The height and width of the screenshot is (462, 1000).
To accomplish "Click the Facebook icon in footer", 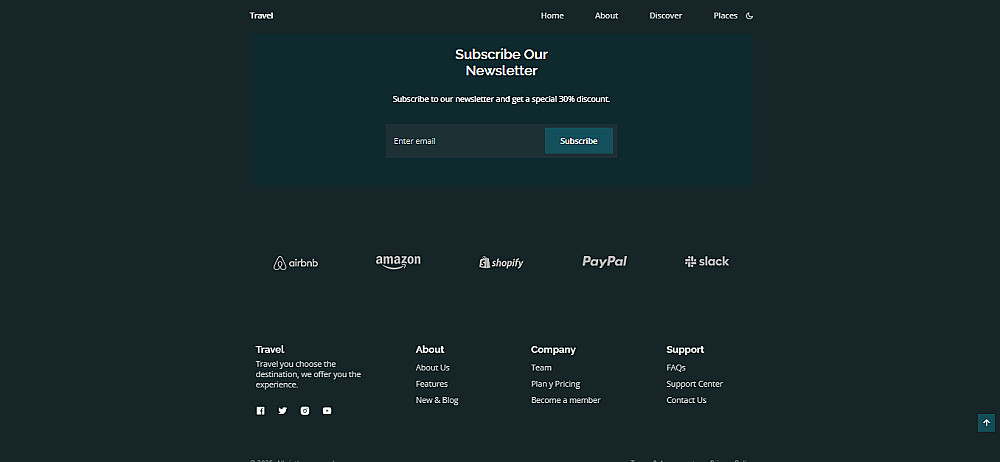I will pos(261,411).
